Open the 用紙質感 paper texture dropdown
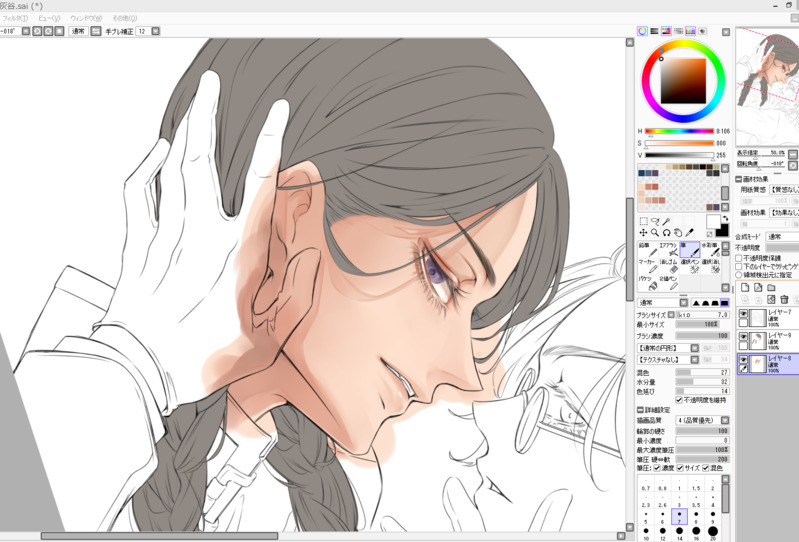The image size is (799, 542). coord(784,189)
